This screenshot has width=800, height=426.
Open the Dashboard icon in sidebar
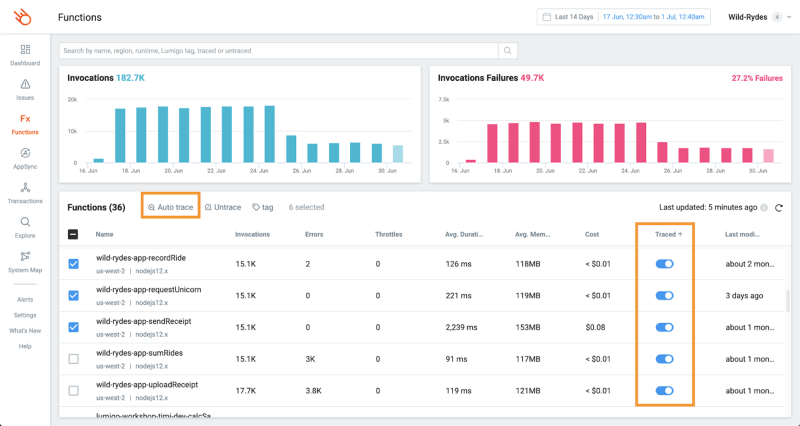click(25, 49)
